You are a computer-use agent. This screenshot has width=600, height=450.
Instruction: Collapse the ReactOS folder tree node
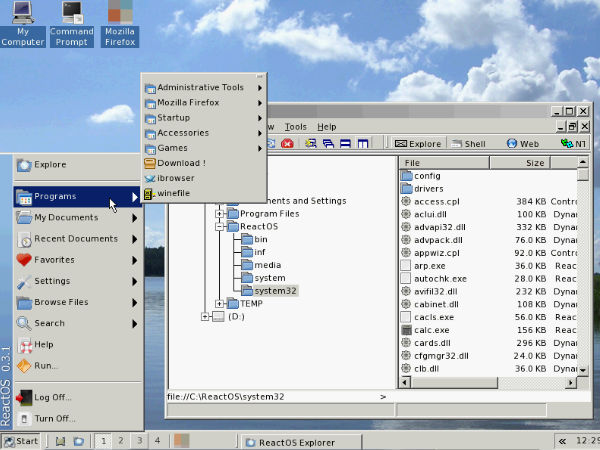(x=220, y=227)
